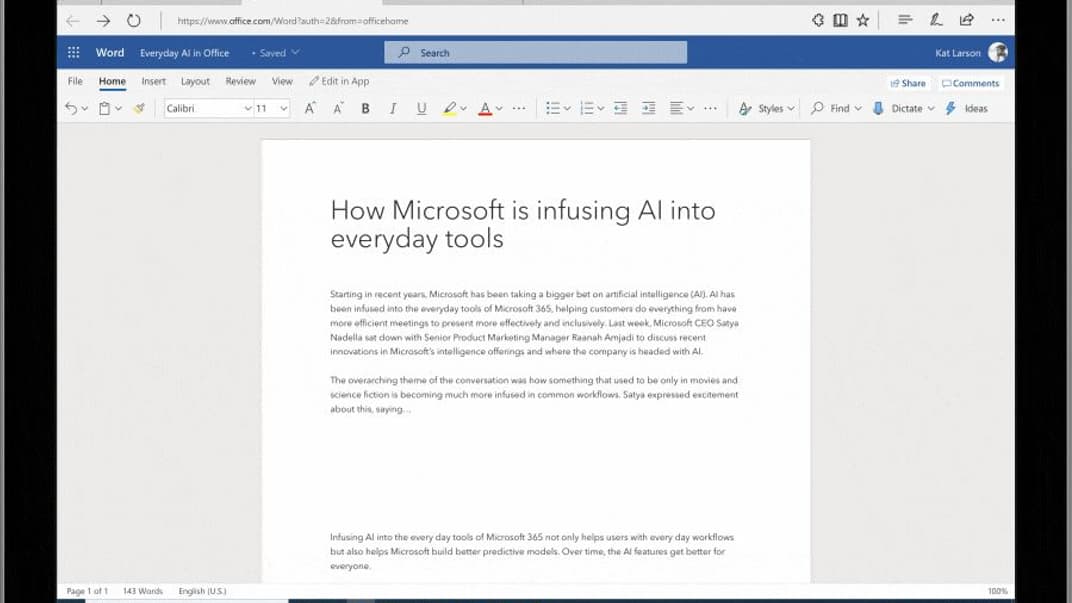1072x603 pixels.
Task: Open the Saved status dropdown
Action: (x=275, y=53)
